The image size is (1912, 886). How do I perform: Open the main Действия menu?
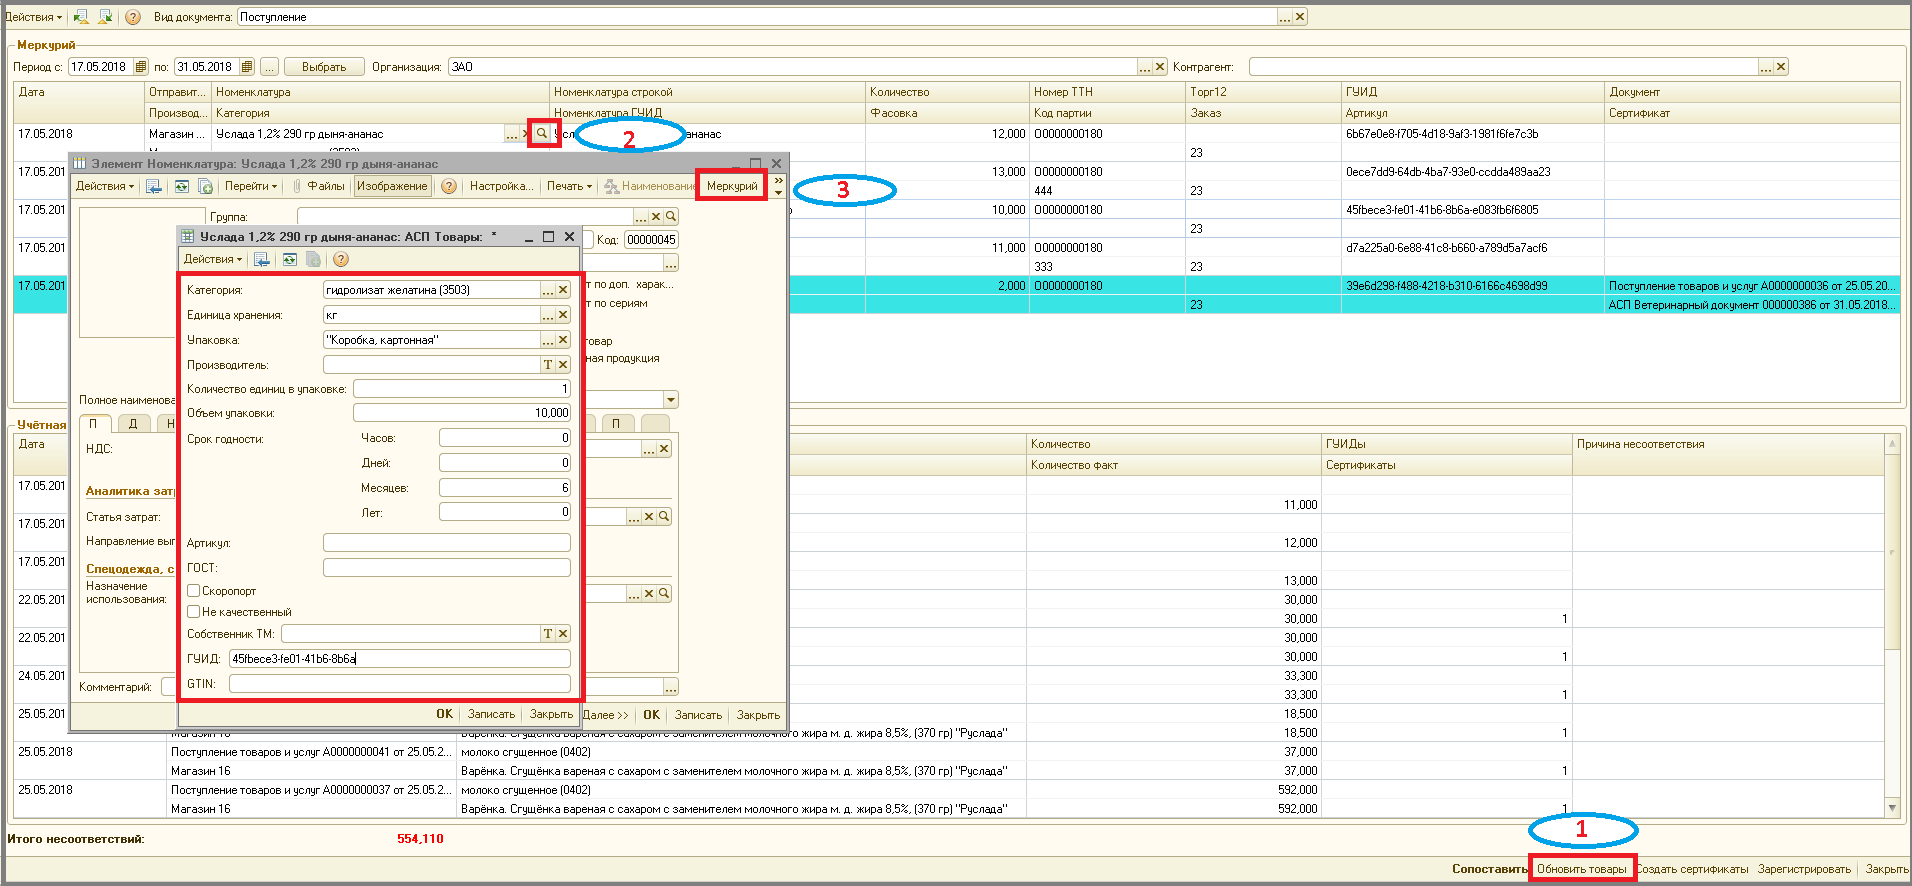(33, 17)
